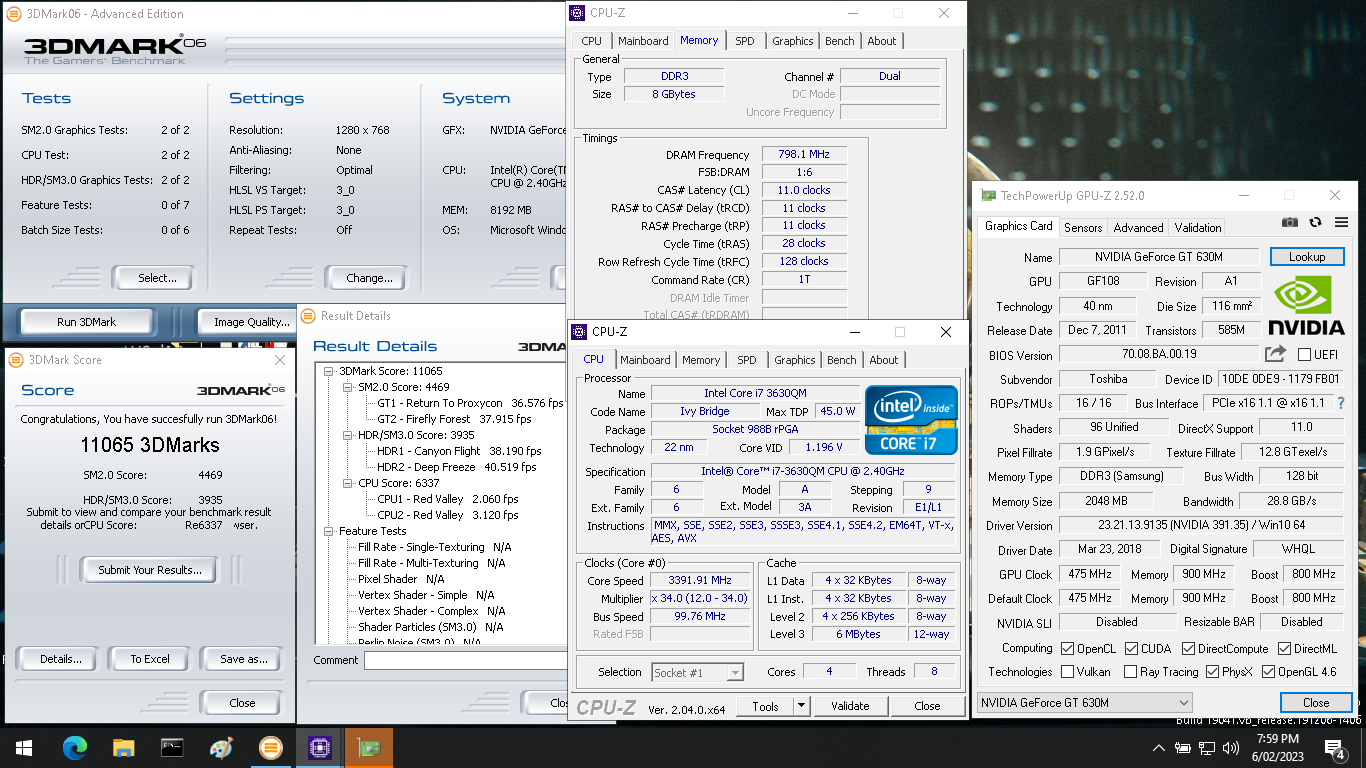Select GT1 - Return To Proxycon result row
The image size is (1366, 768).
(x=470, y=403)
